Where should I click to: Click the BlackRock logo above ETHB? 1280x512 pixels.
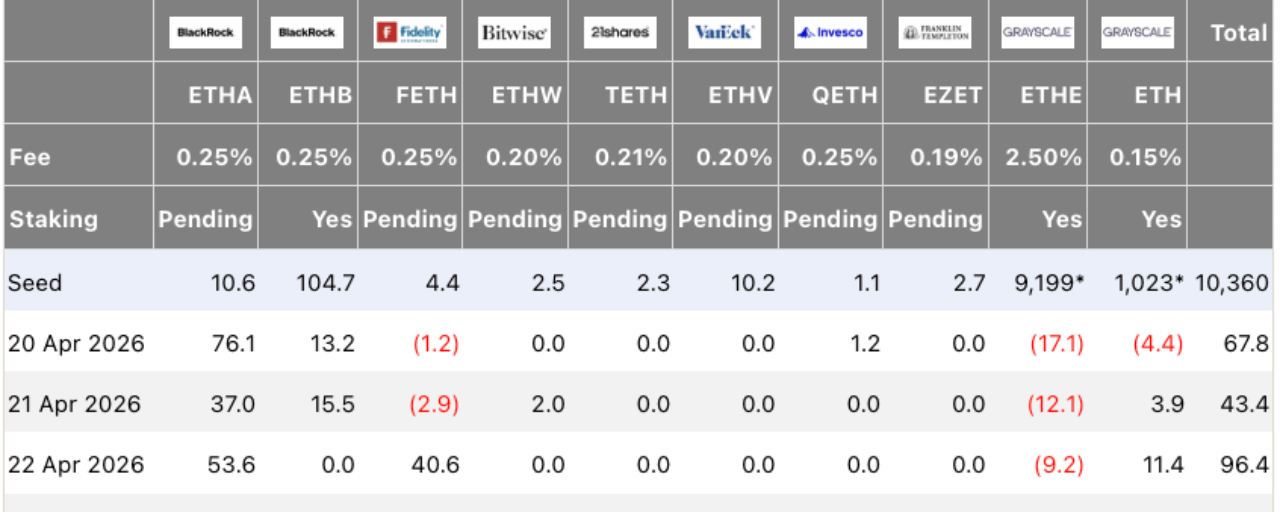click(x=307, y=32)
